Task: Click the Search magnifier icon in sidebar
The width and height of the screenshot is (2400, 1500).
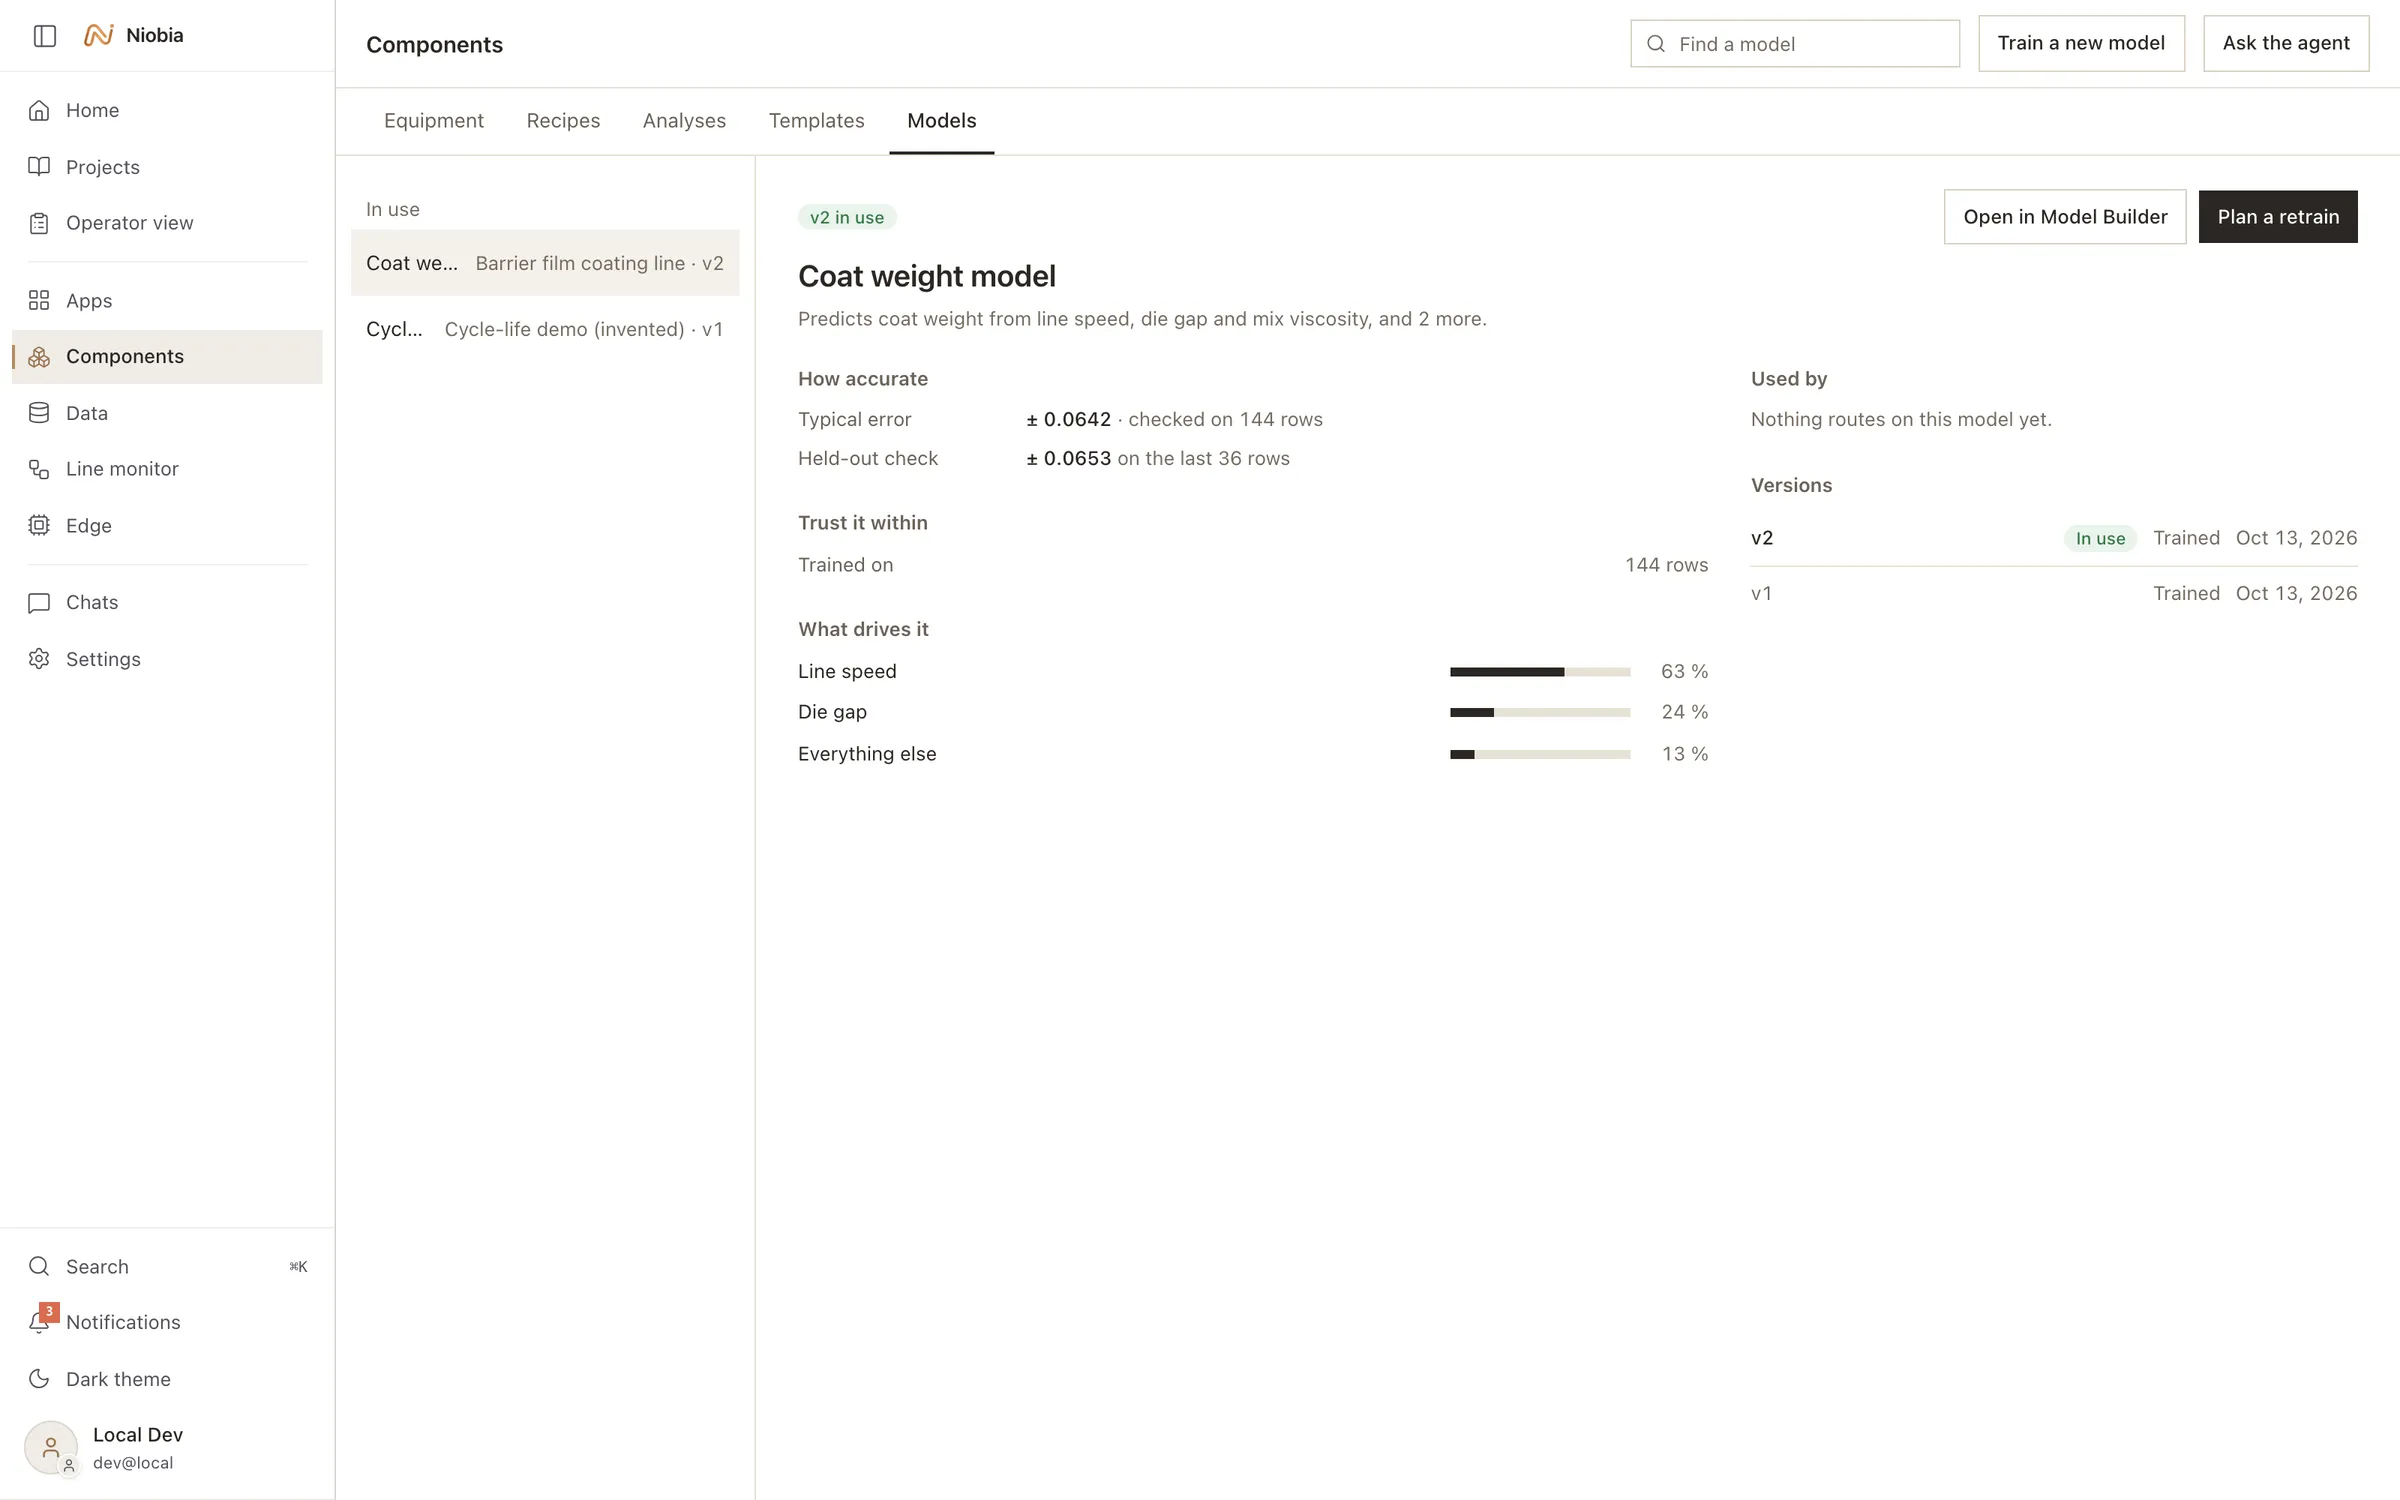Action: click(x=39, y=1266)
